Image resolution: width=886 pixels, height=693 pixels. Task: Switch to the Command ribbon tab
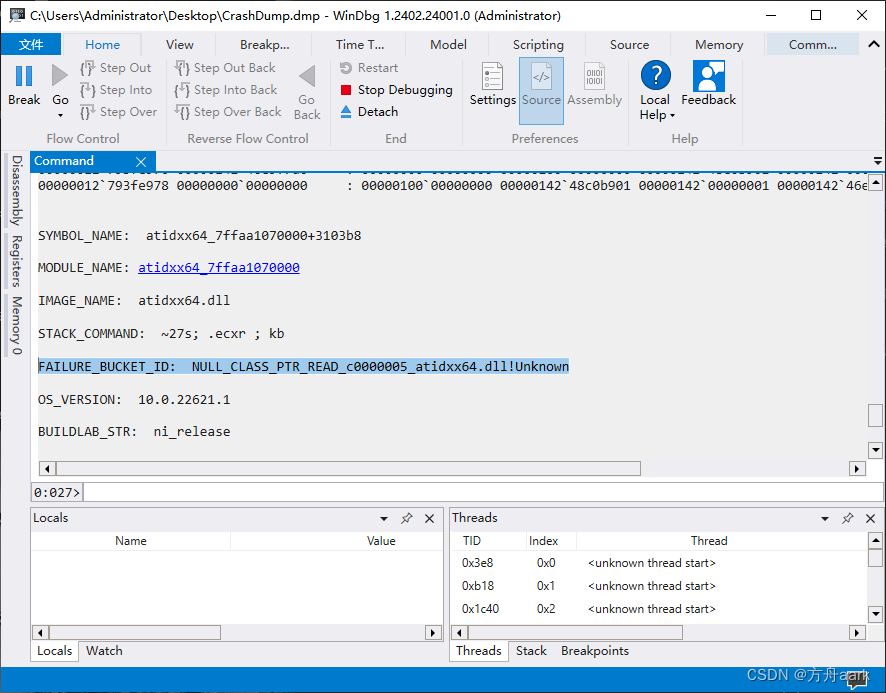(x=813, y=45)
